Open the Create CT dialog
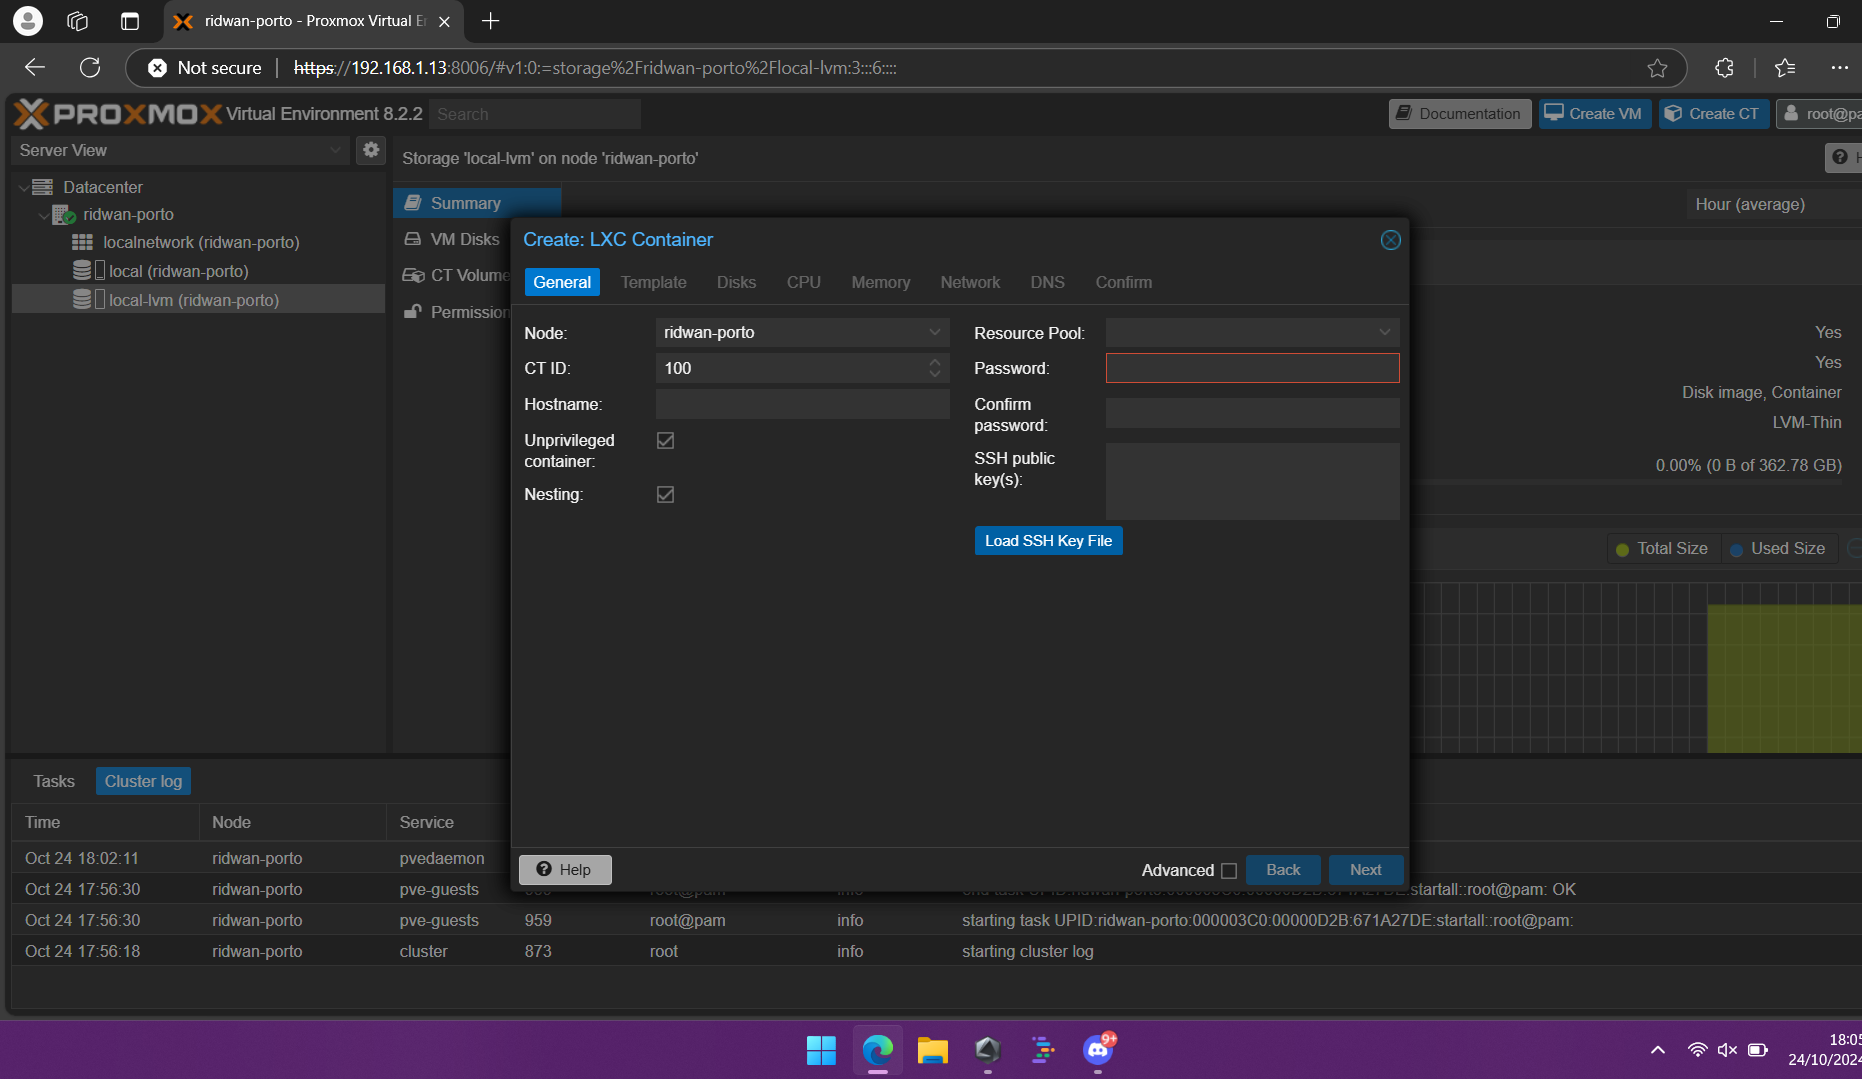Image resolution: width=1862 pixels, height=1079 pixels. (1713, 113)
